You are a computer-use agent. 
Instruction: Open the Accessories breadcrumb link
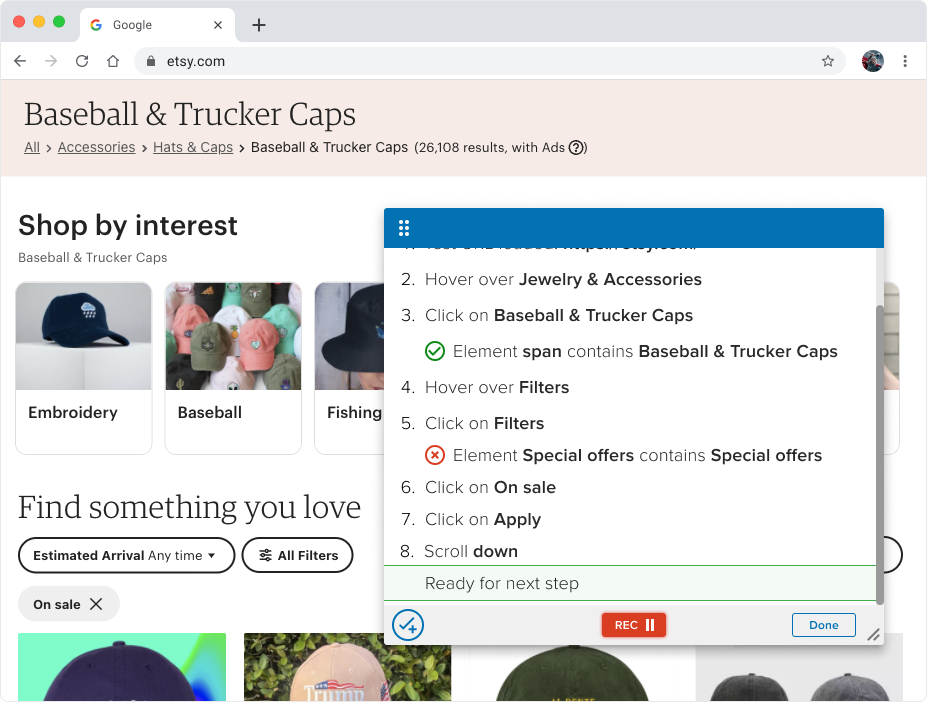96,147
